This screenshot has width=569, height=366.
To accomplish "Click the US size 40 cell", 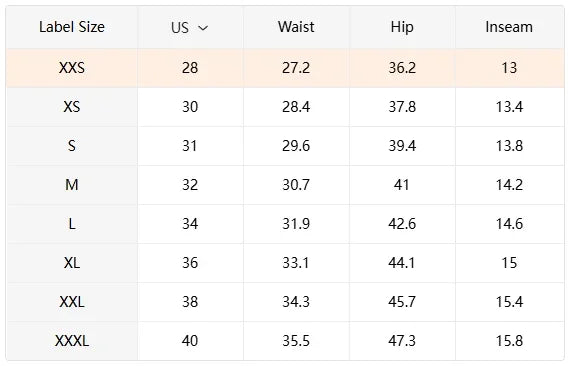I will pos(190,341).
